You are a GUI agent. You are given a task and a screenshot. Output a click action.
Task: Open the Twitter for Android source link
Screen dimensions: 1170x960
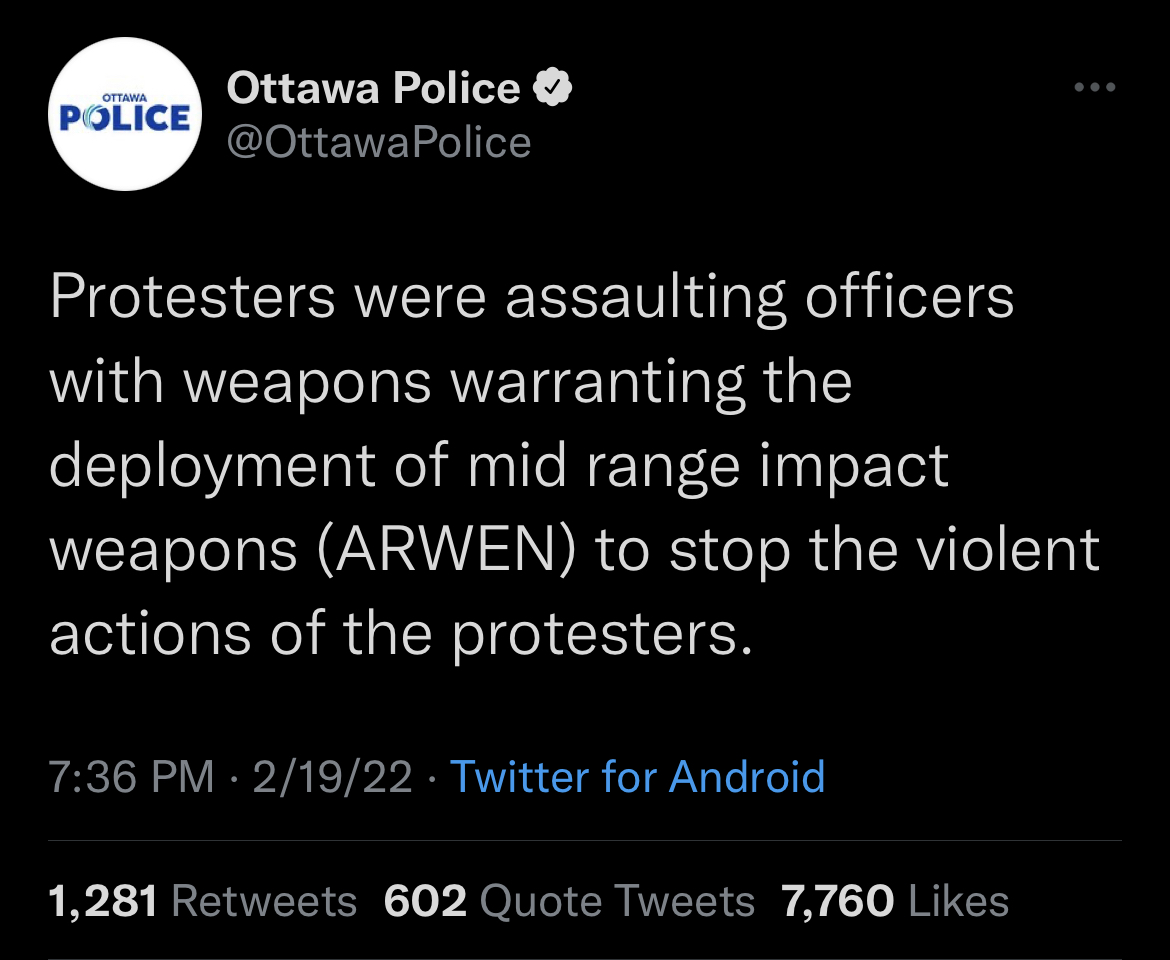[637, 777]
